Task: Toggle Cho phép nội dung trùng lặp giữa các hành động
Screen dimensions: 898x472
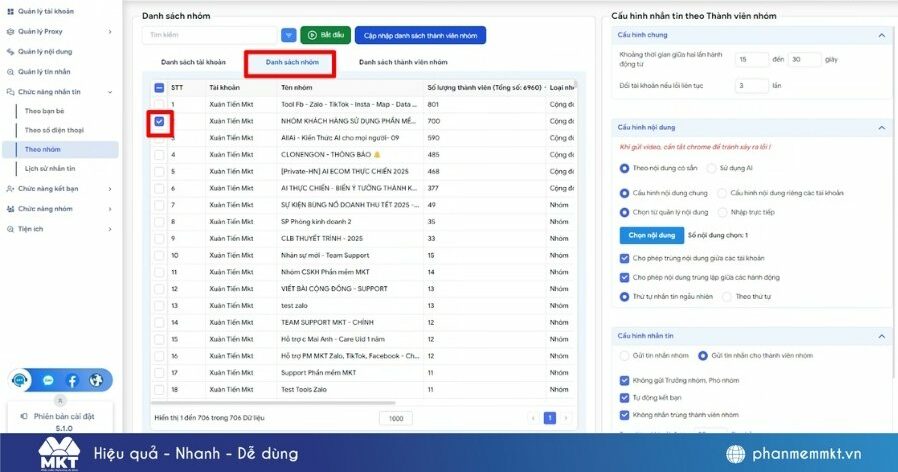Action: (x=624, y=277)
